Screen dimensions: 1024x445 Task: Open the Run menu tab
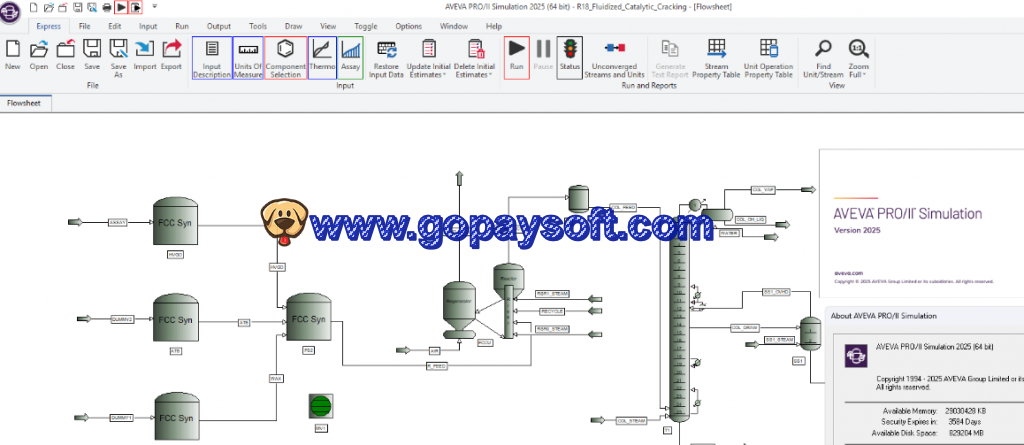pos(182,26)
